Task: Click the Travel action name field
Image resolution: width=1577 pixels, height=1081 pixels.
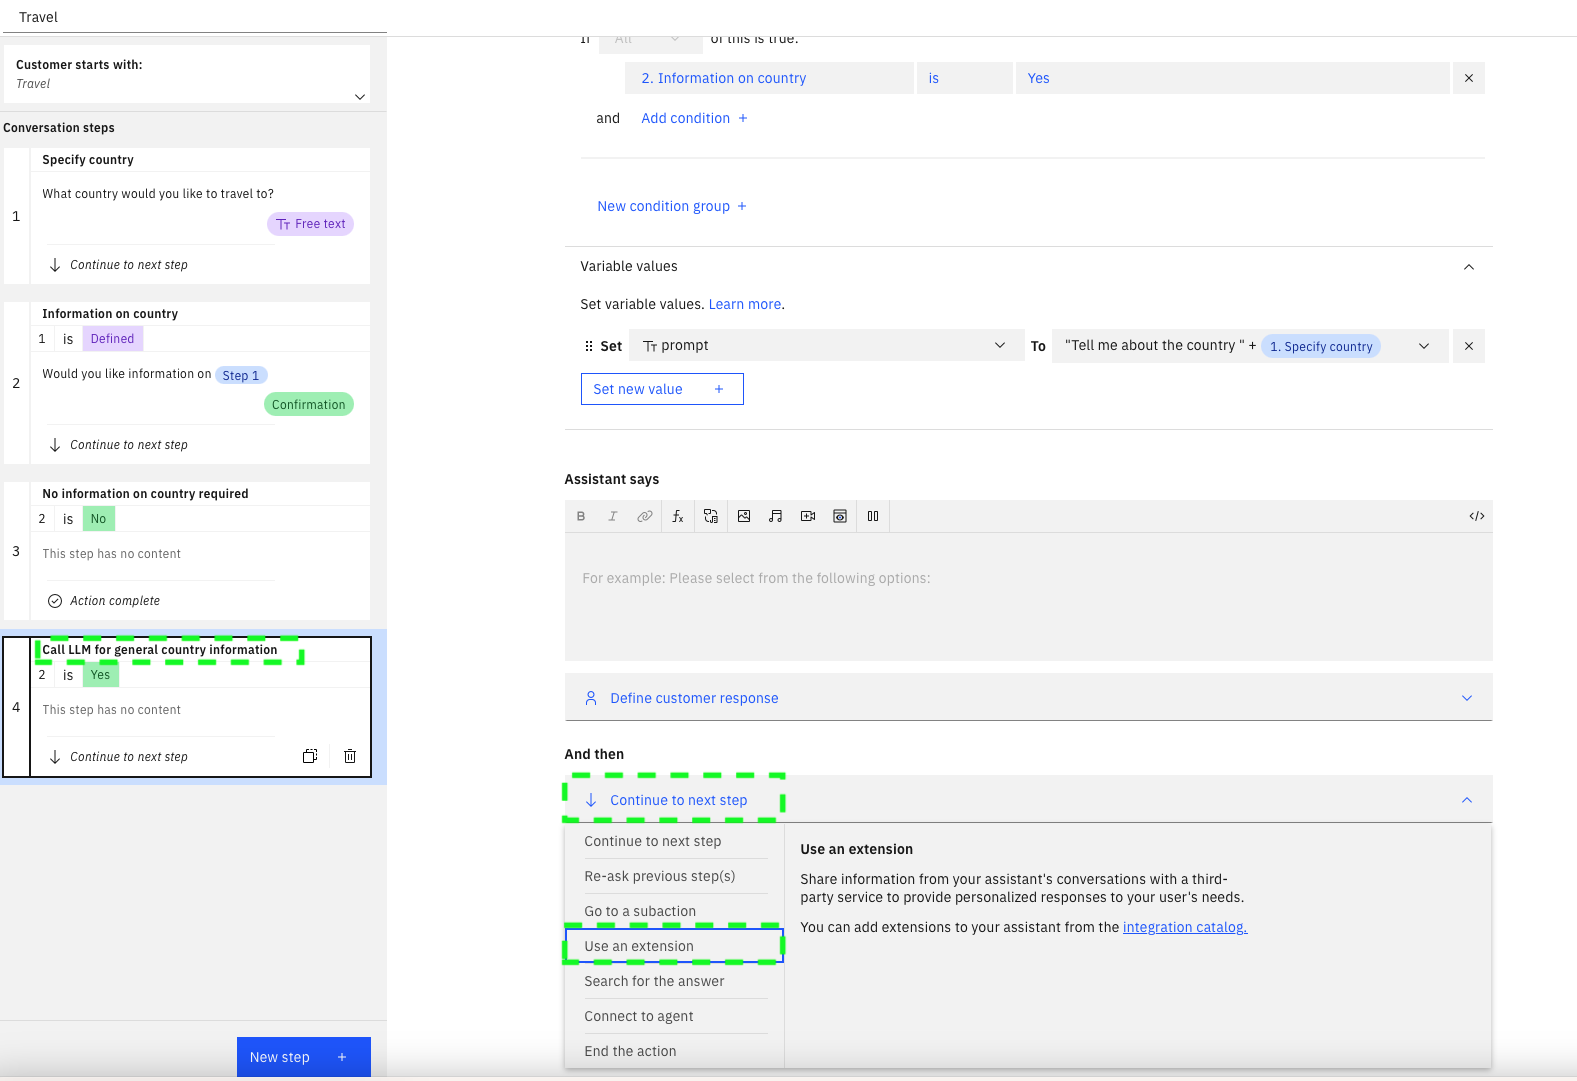Action: click(193, 17)
